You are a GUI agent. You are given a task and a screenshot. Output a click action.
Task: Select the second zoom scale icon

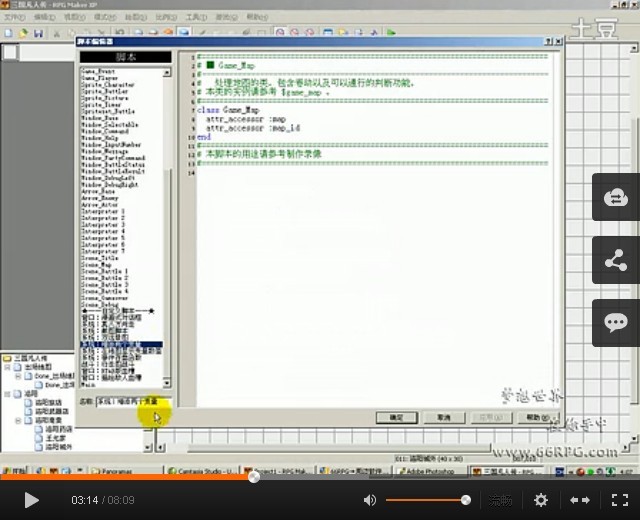[295, 33]
